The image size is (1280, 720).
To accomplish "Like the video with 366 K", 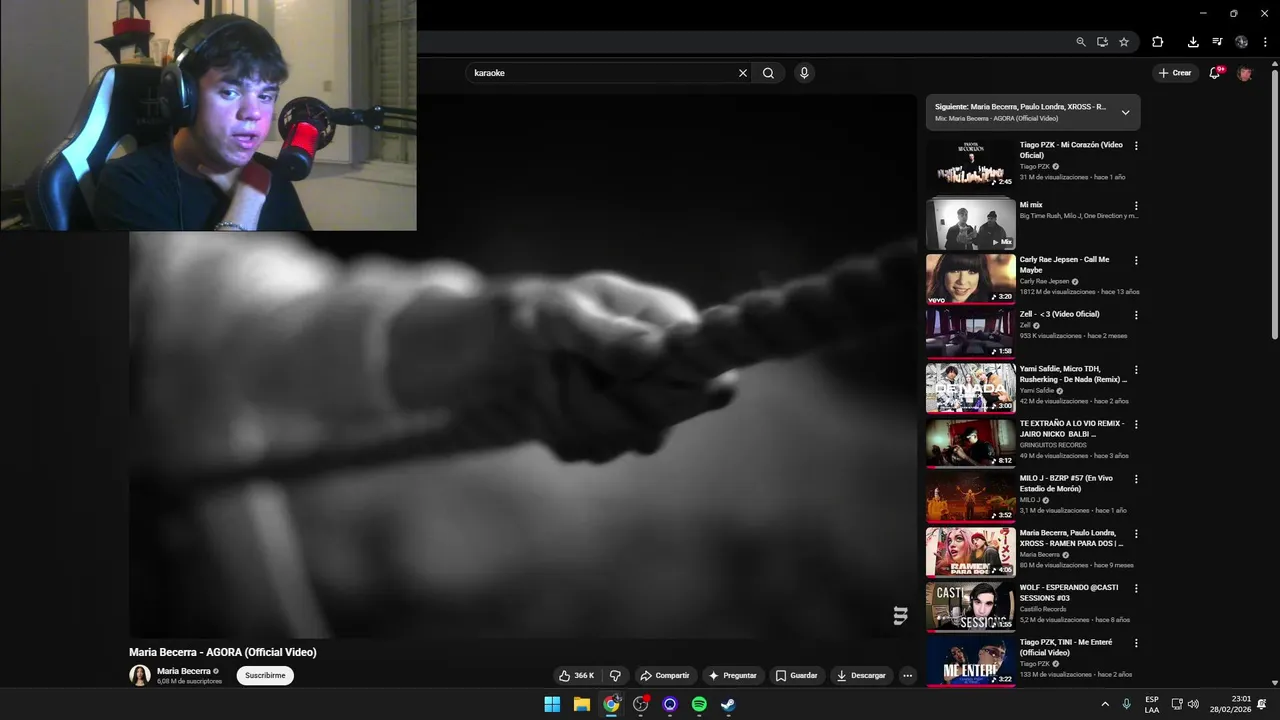I will [576, 676].
